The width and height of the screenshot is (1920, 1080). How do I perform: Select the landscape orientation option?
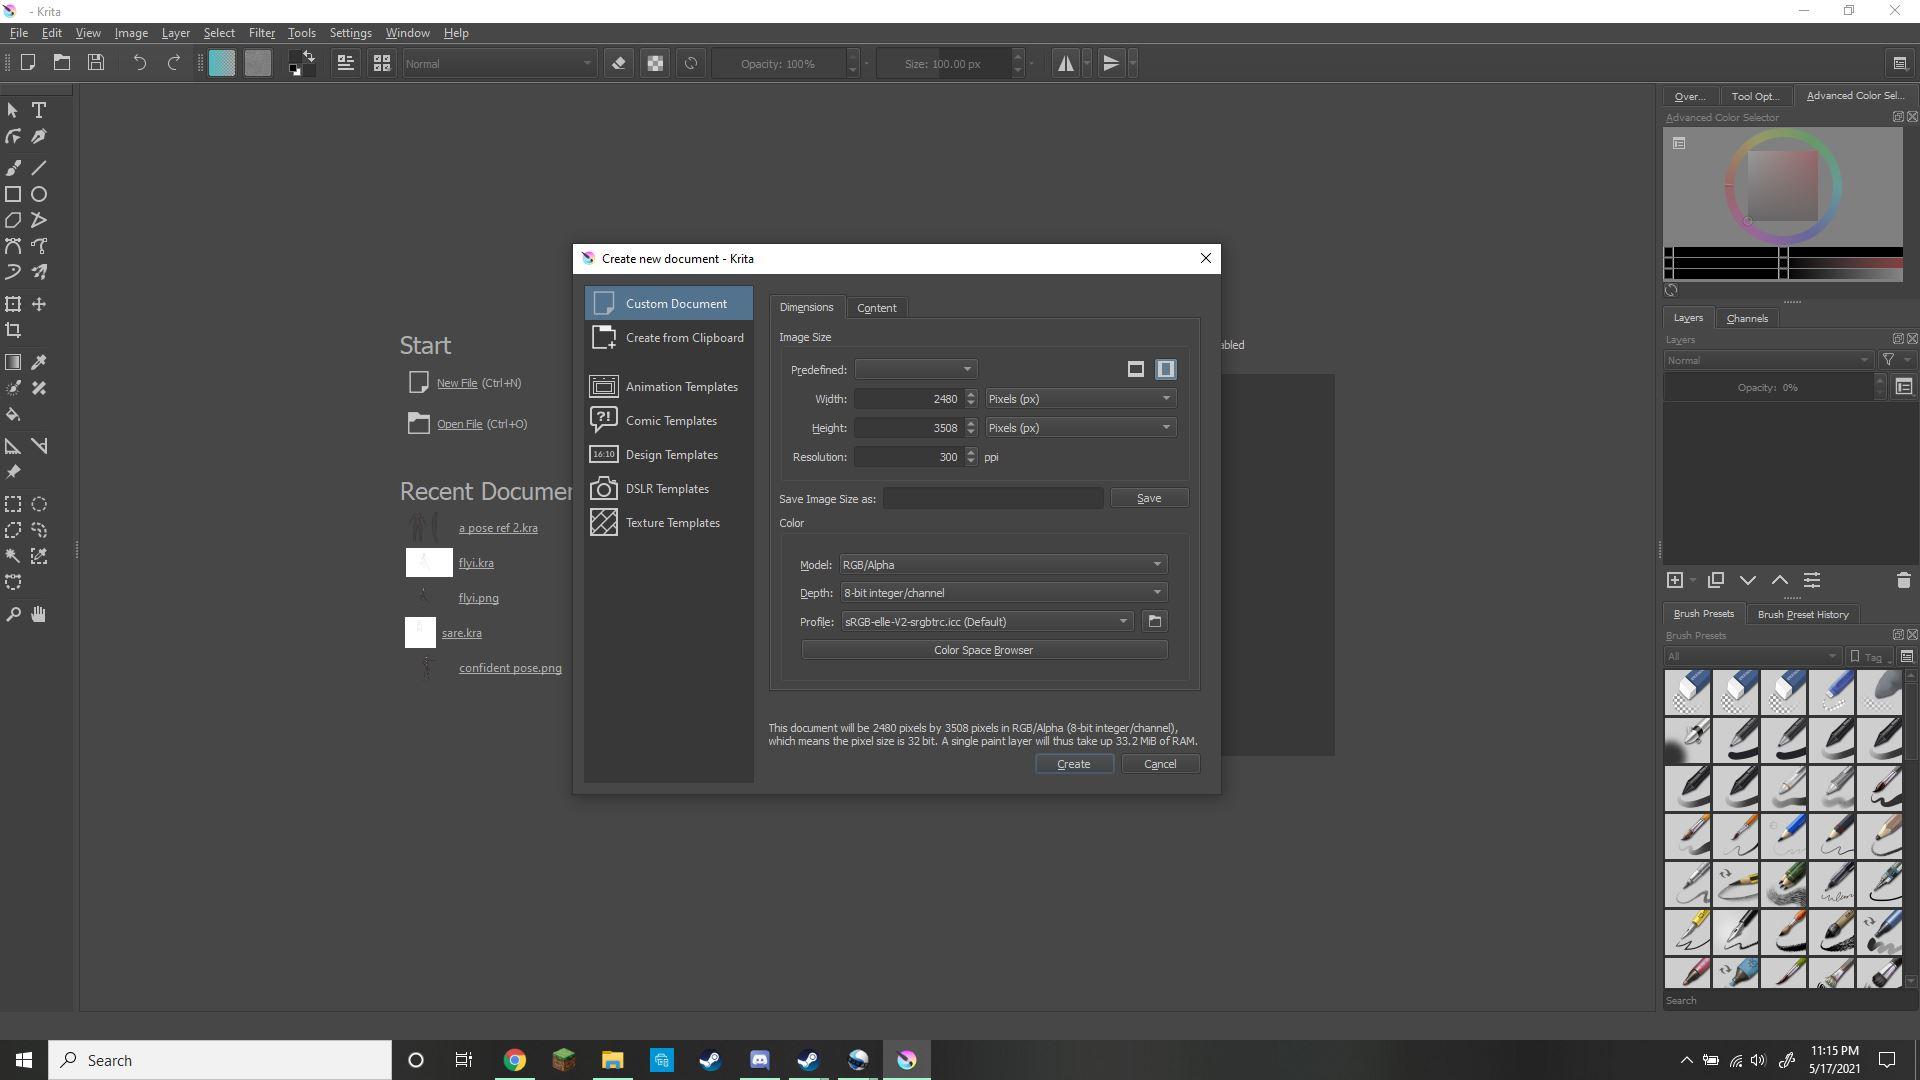point(1135,369)
